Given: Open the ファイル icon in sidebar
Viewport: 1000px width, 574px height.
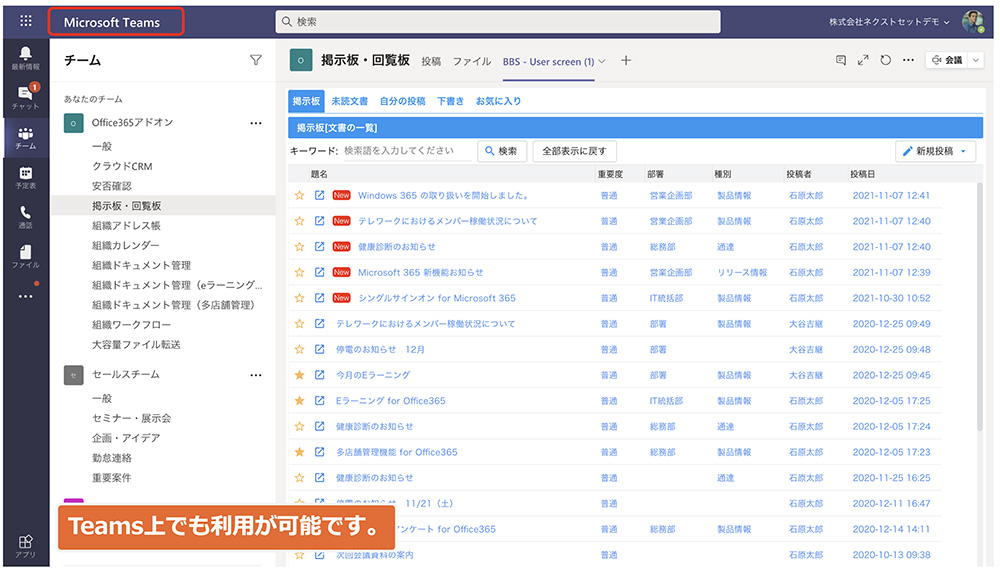Looking at the screenshot, I should point(26,256).
